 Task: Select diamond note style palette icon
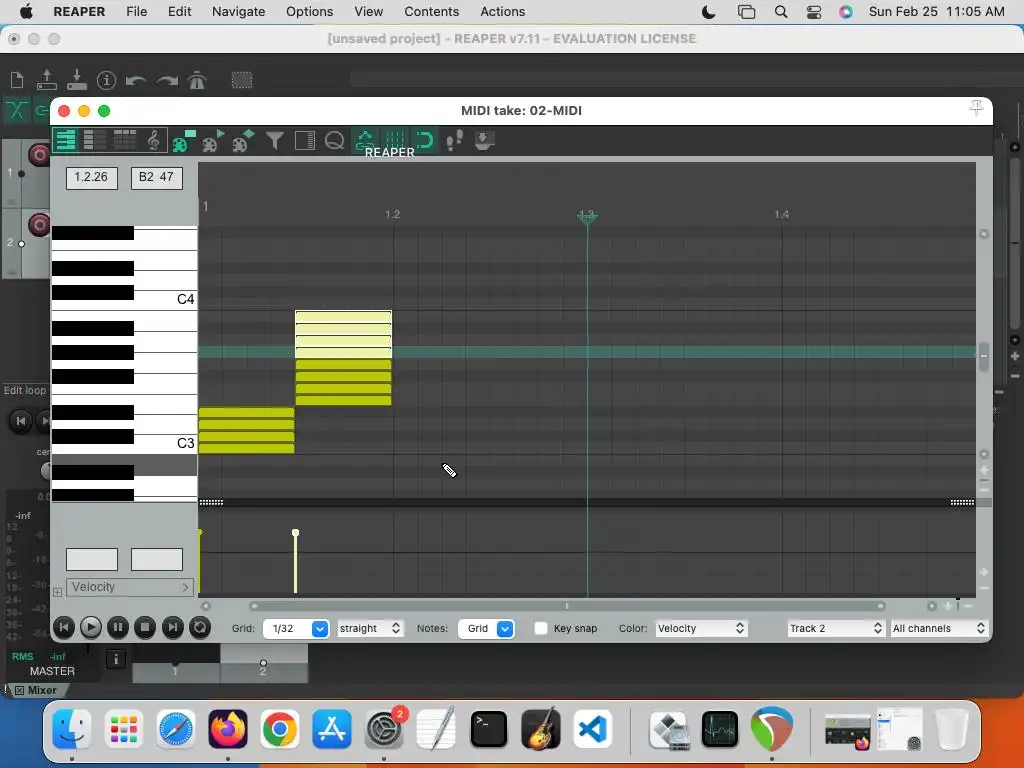pyautogui.click(x=243, y=140)
